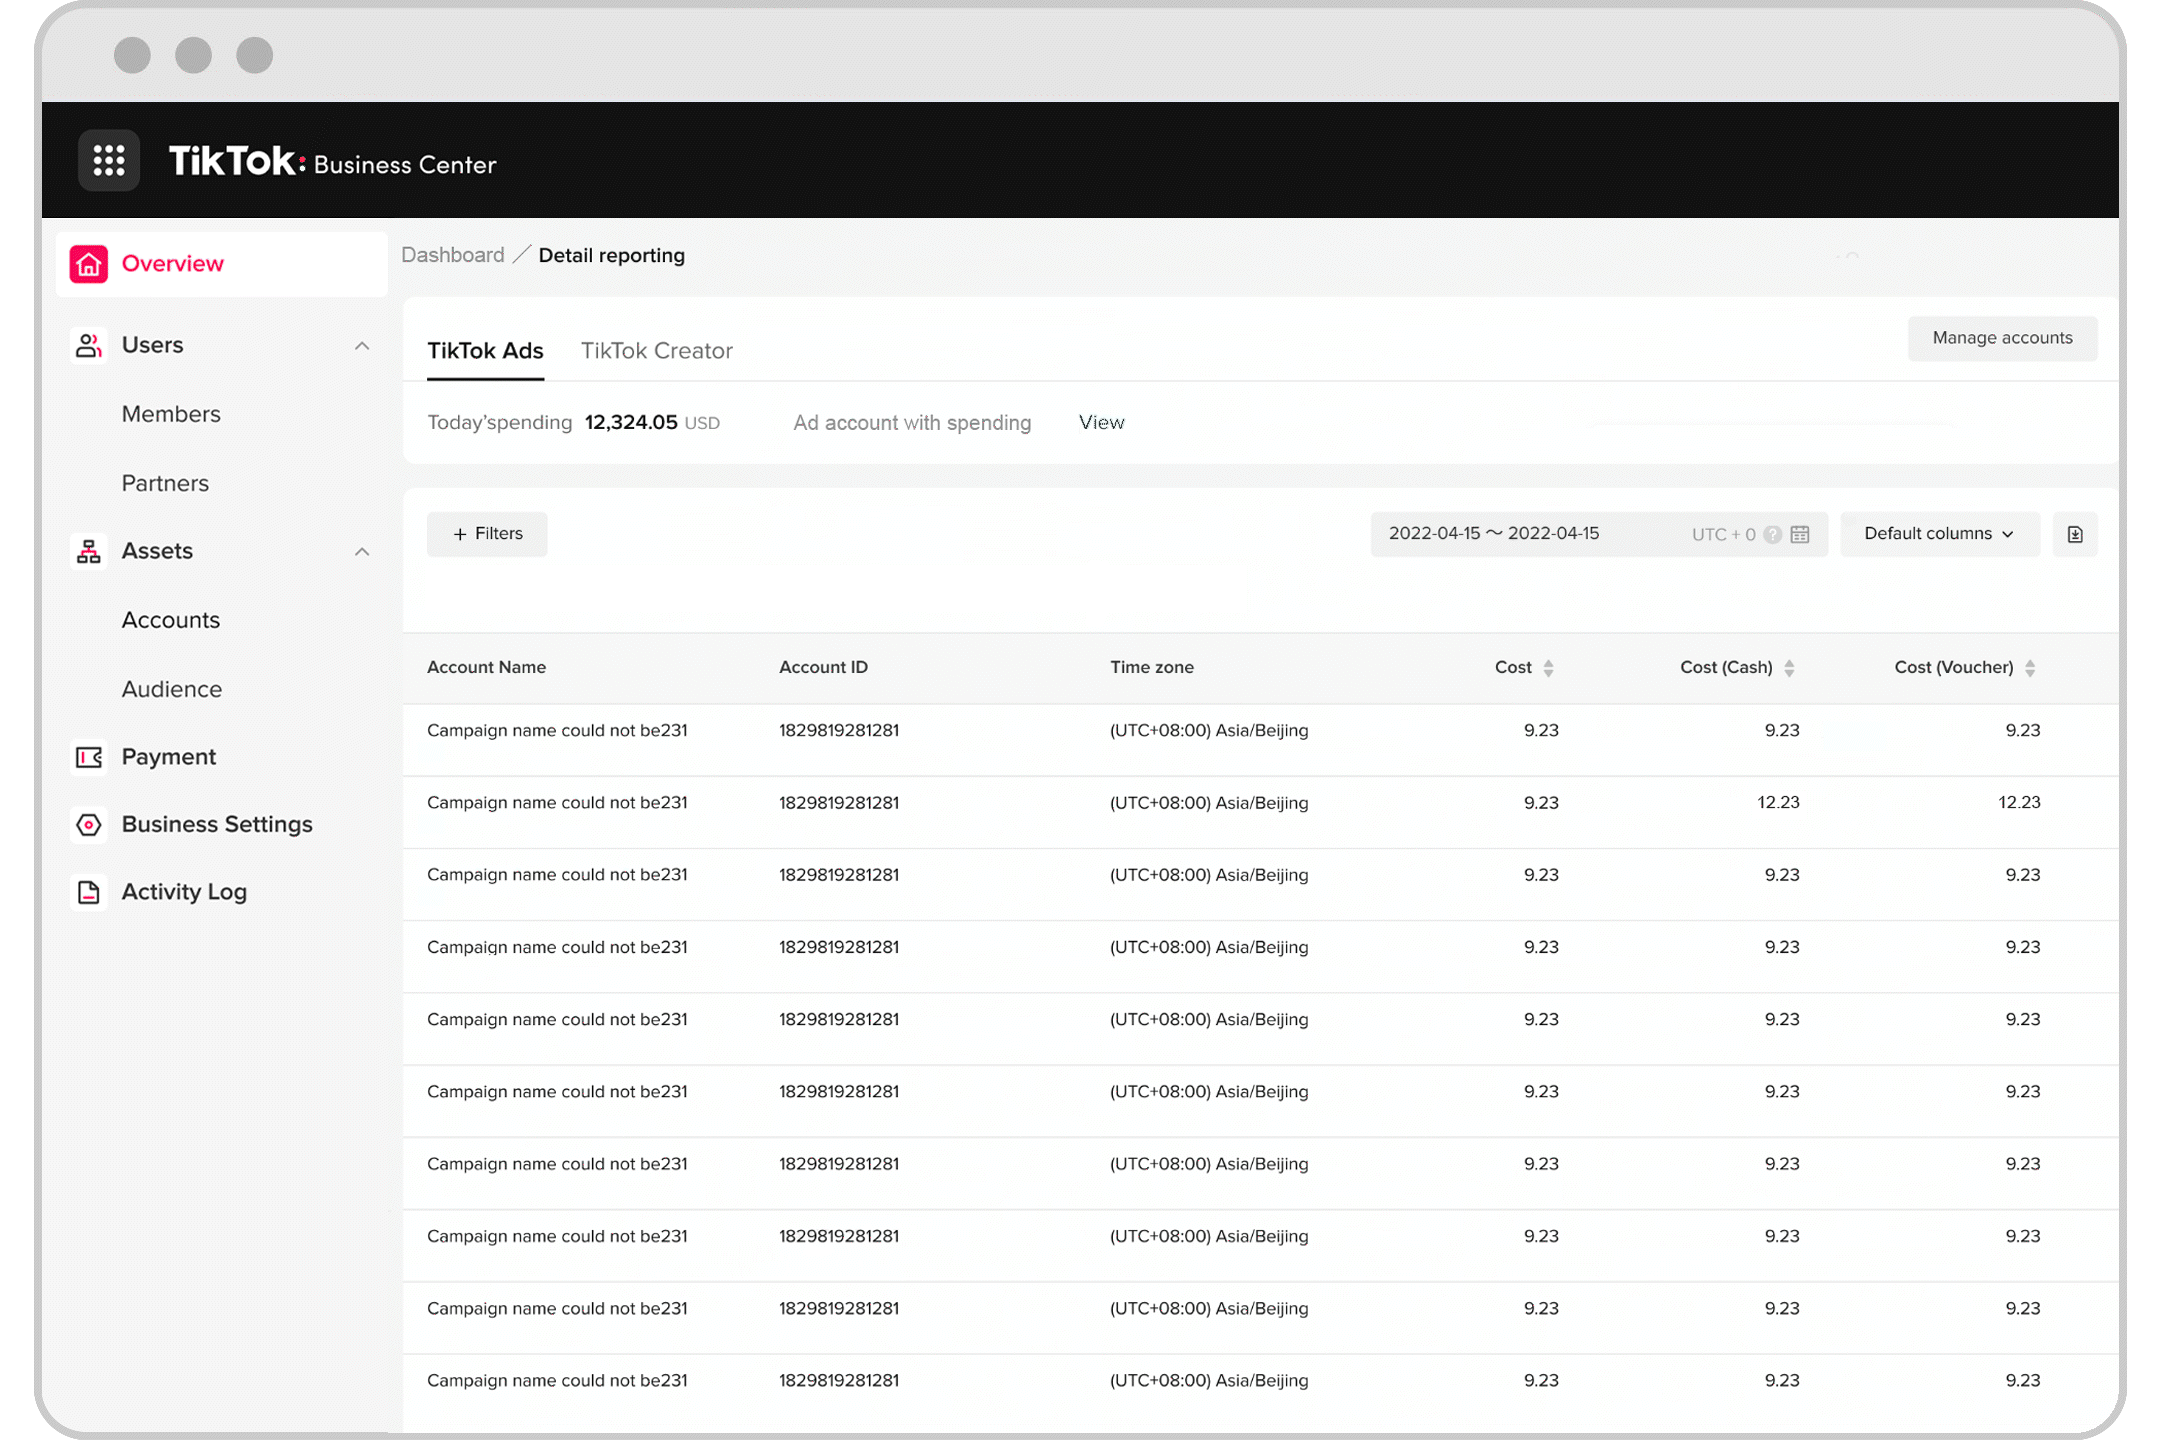Click the Manage accounts button

2002,338
